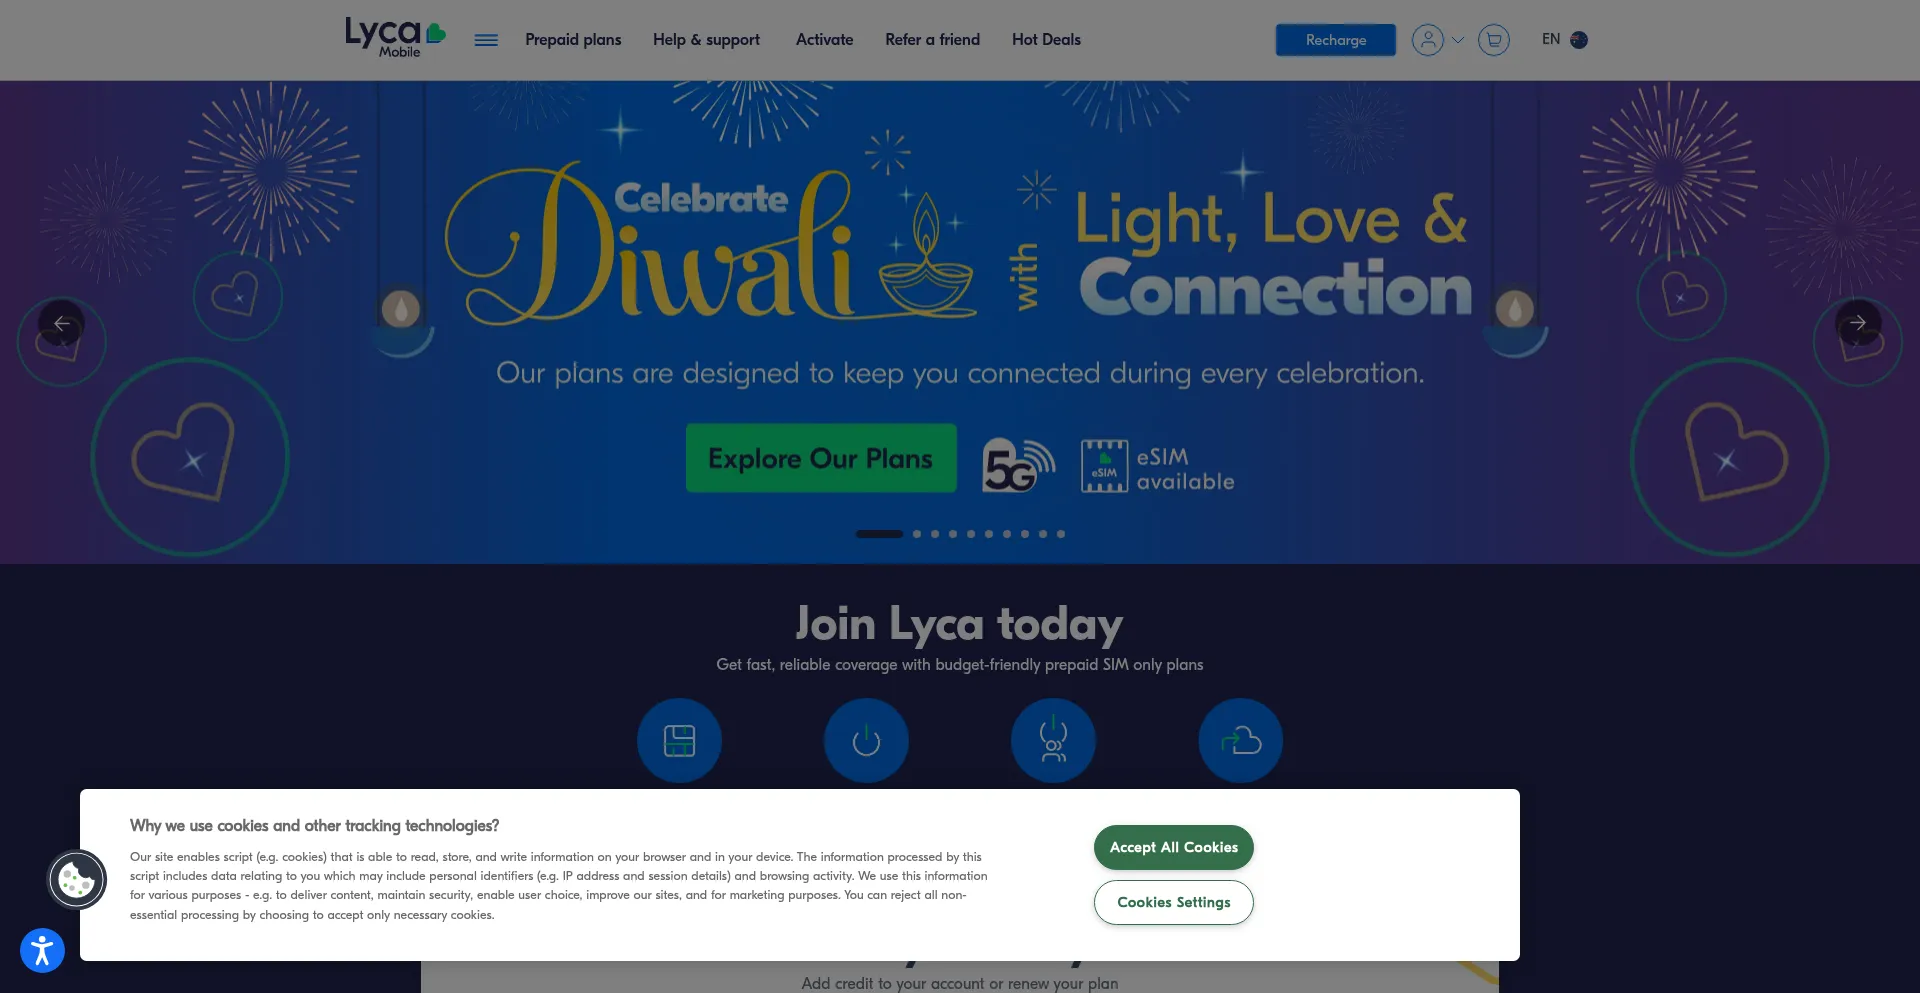1920x993 pixels.
Task: Open the shopping cart icon
Action: point(1493,40)
